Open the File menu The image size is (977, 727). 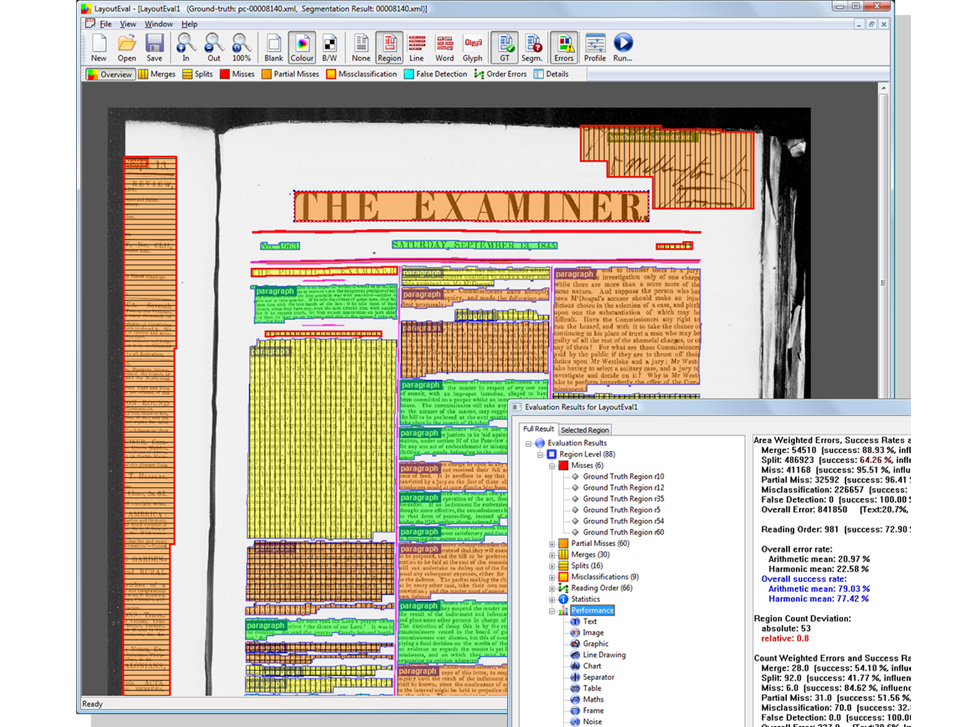coord(106,24)
